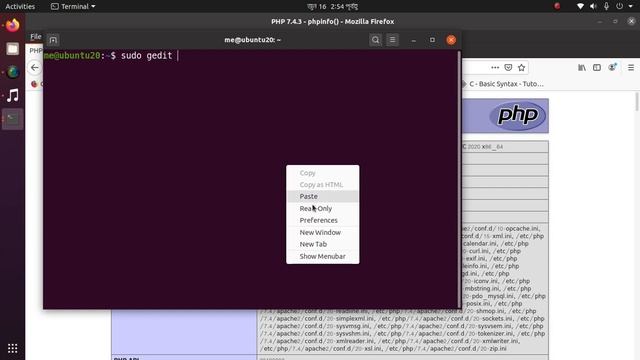Close the Firefox window

point(631,22)
